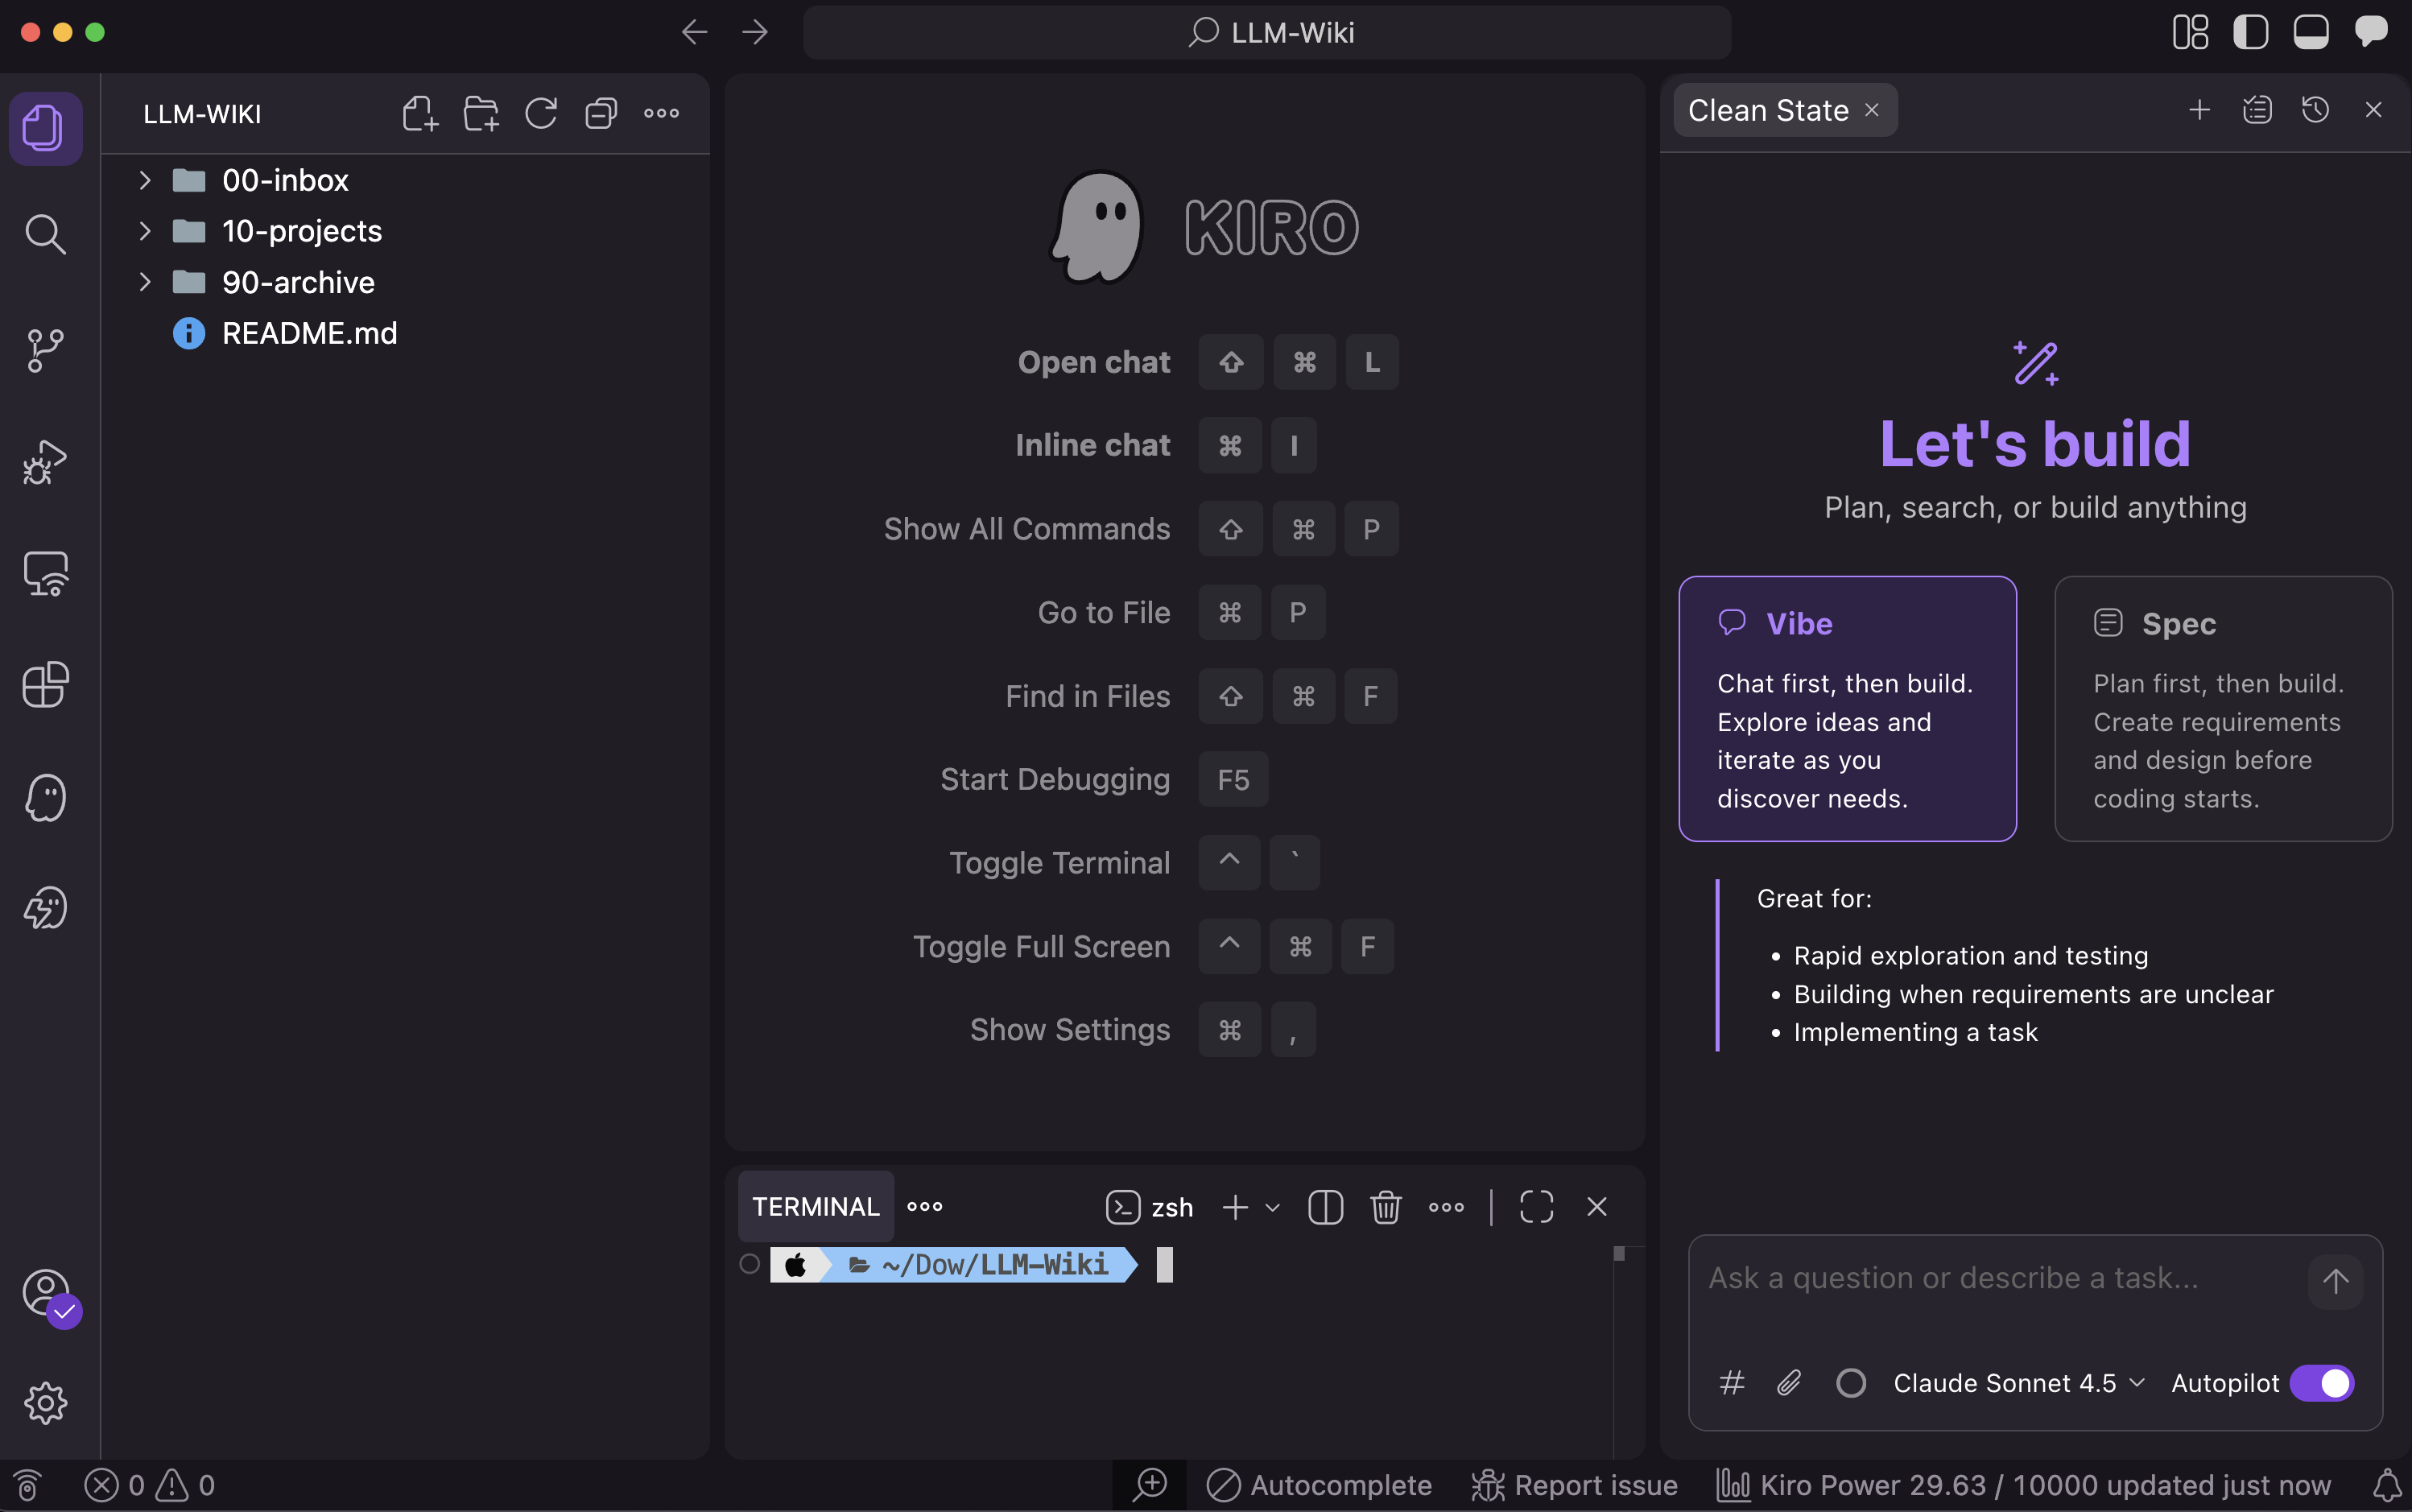Collapse all folders in explorer
Viewport: 2412px width, 1512px height.
click(601, 113)
